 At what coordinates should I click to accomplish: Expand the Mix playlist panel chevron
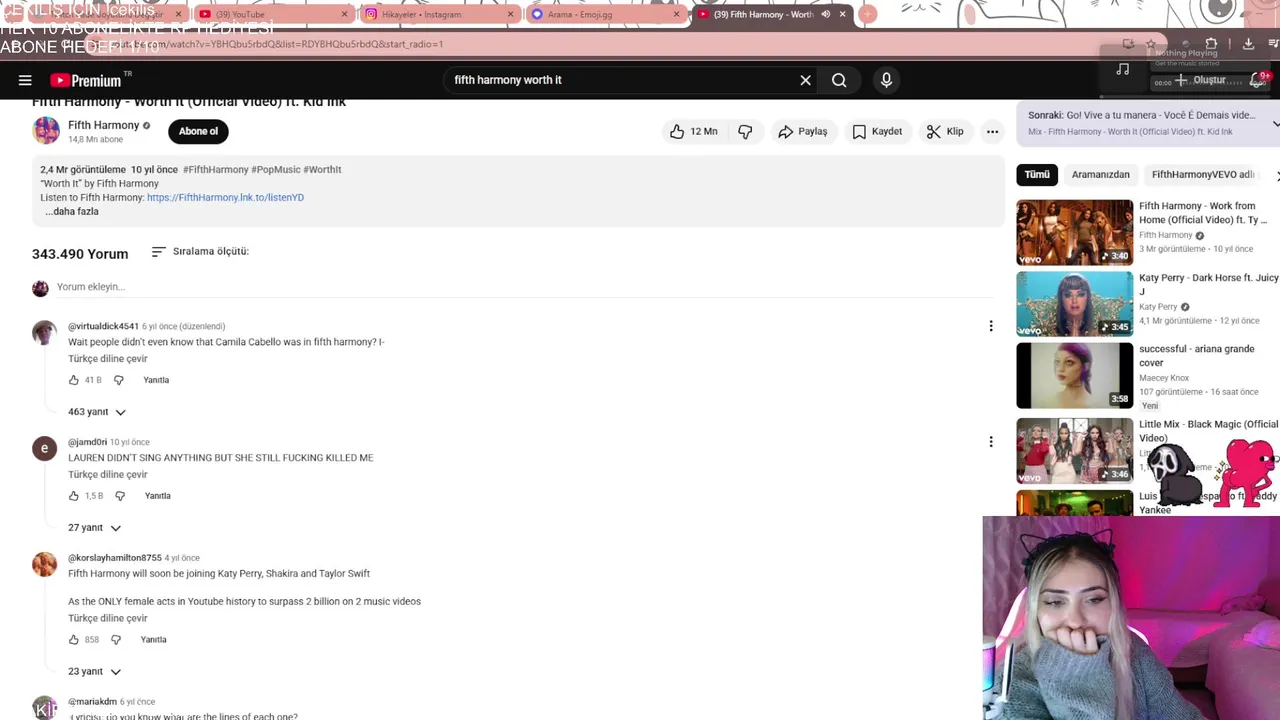pyautogui.click(x=1275, y=123)
